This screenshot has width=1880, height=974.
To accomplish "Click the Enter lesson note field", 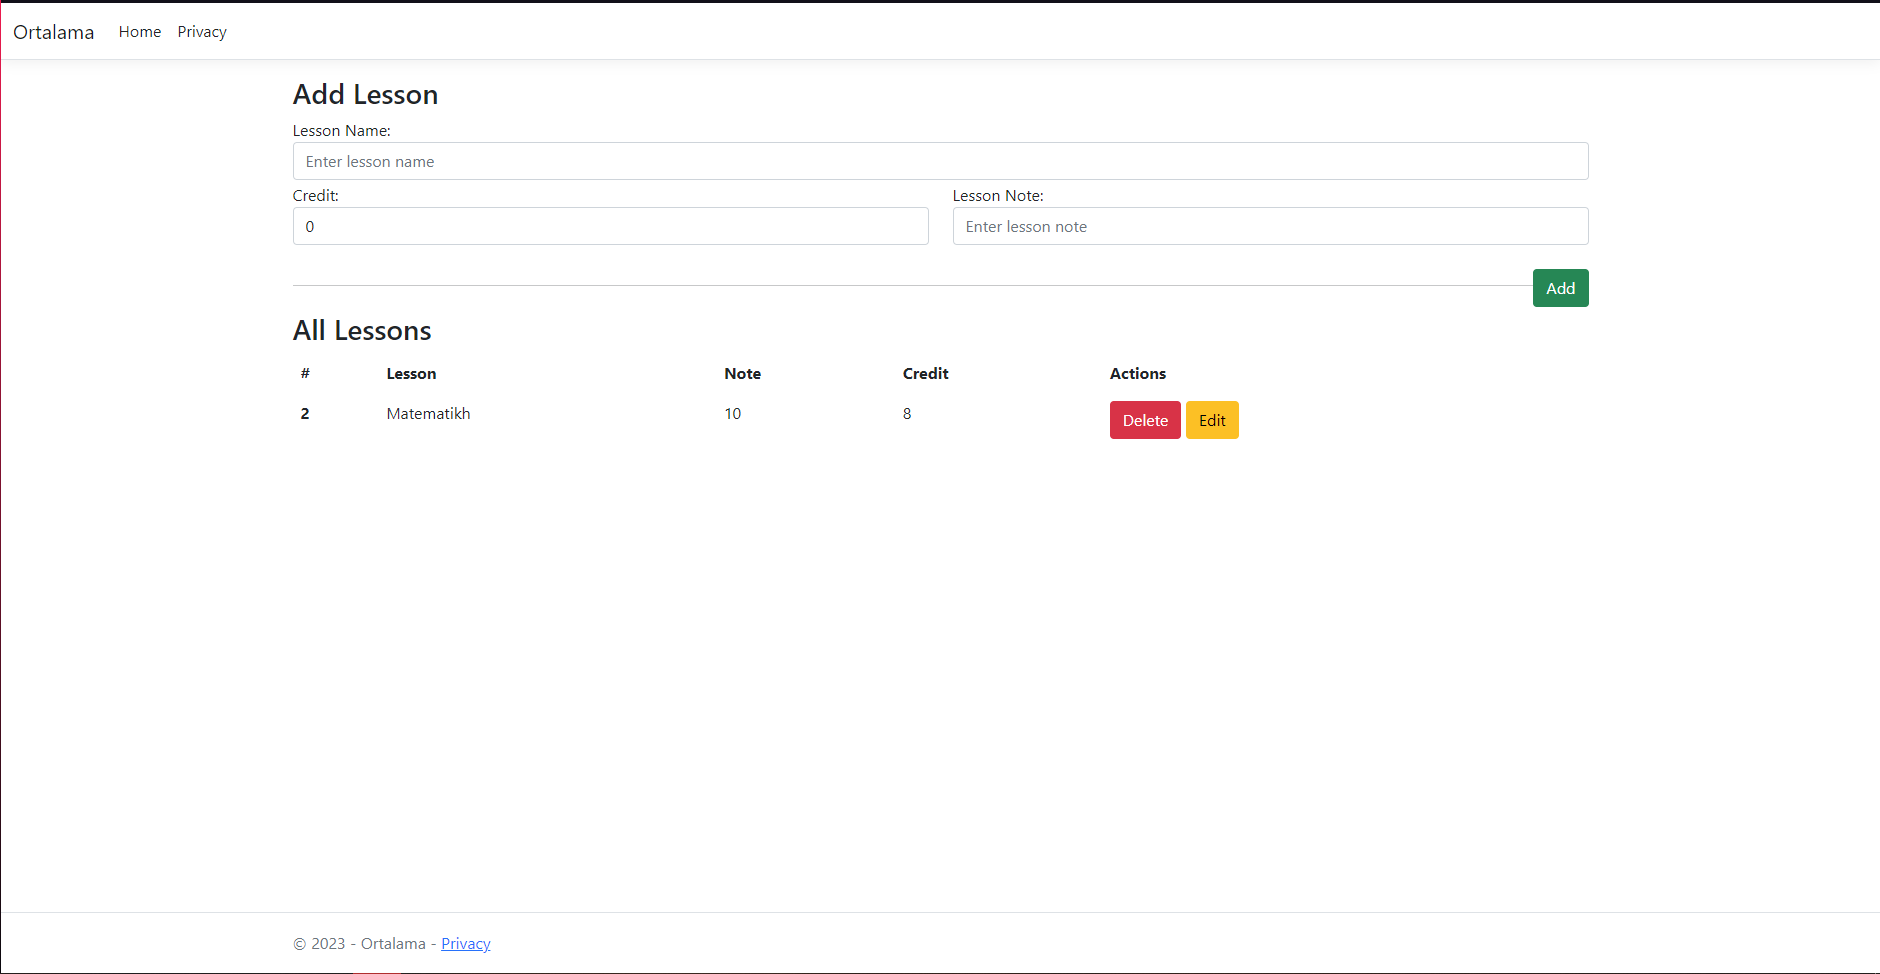I will click(x=1270, y=226).
